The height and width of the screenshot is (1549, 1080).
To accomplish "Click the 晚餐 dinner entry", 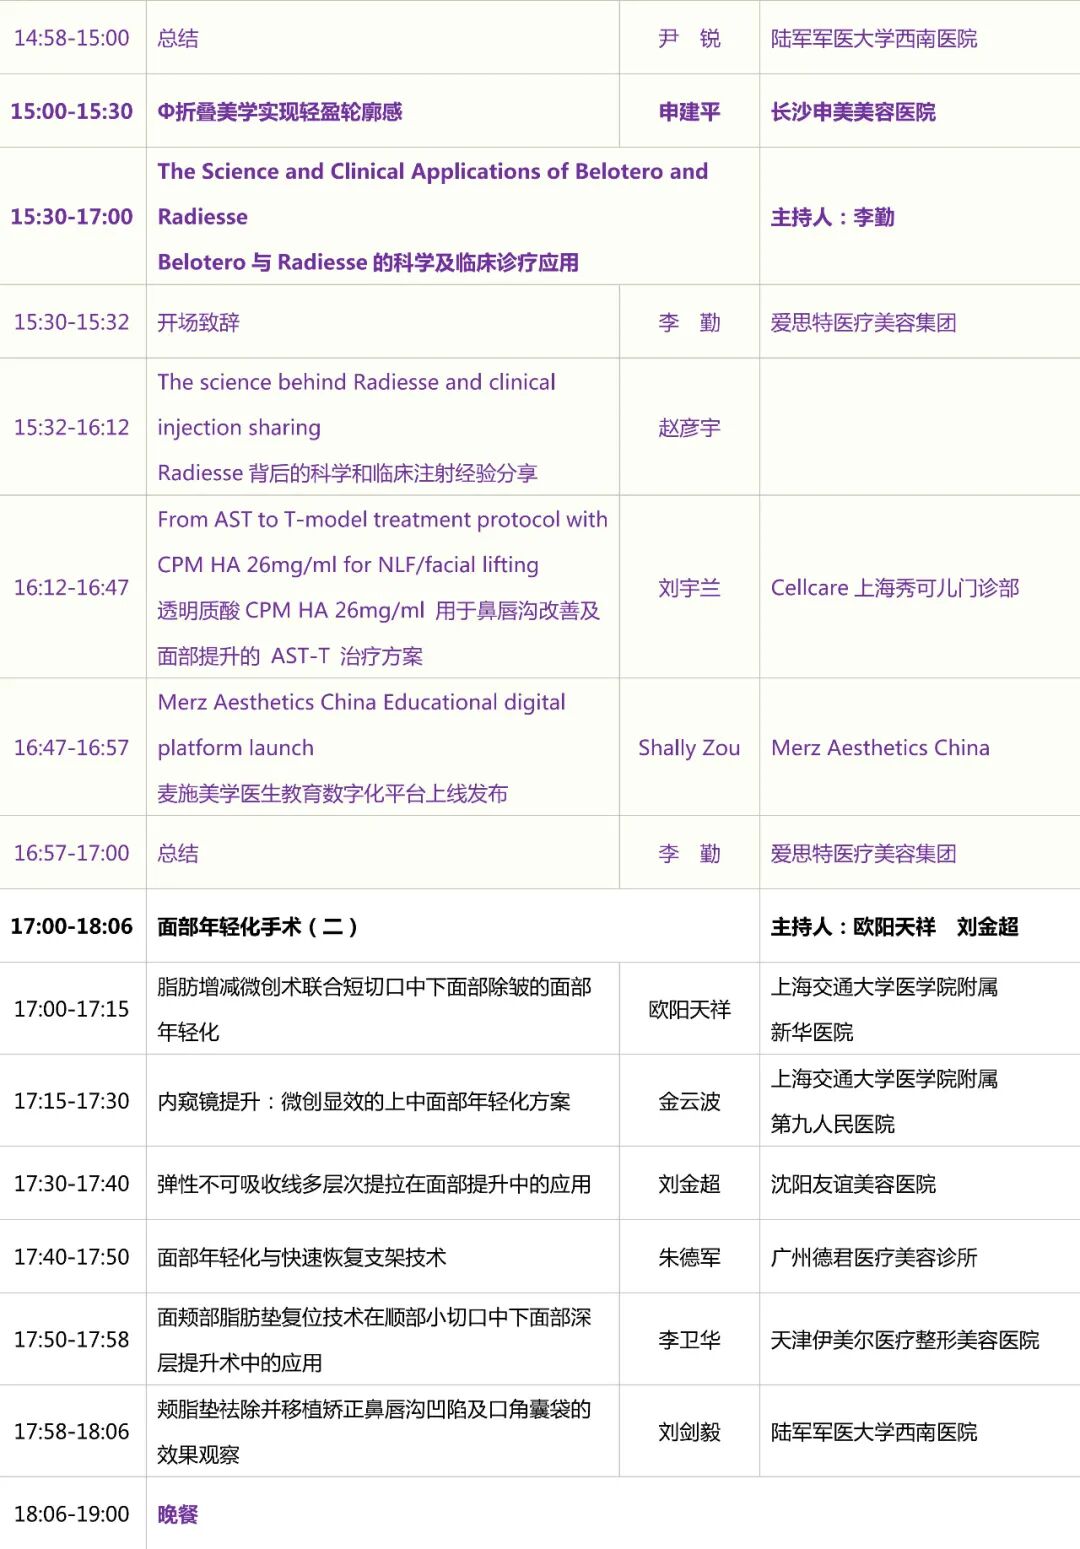I will click(x=178, y=1513).
